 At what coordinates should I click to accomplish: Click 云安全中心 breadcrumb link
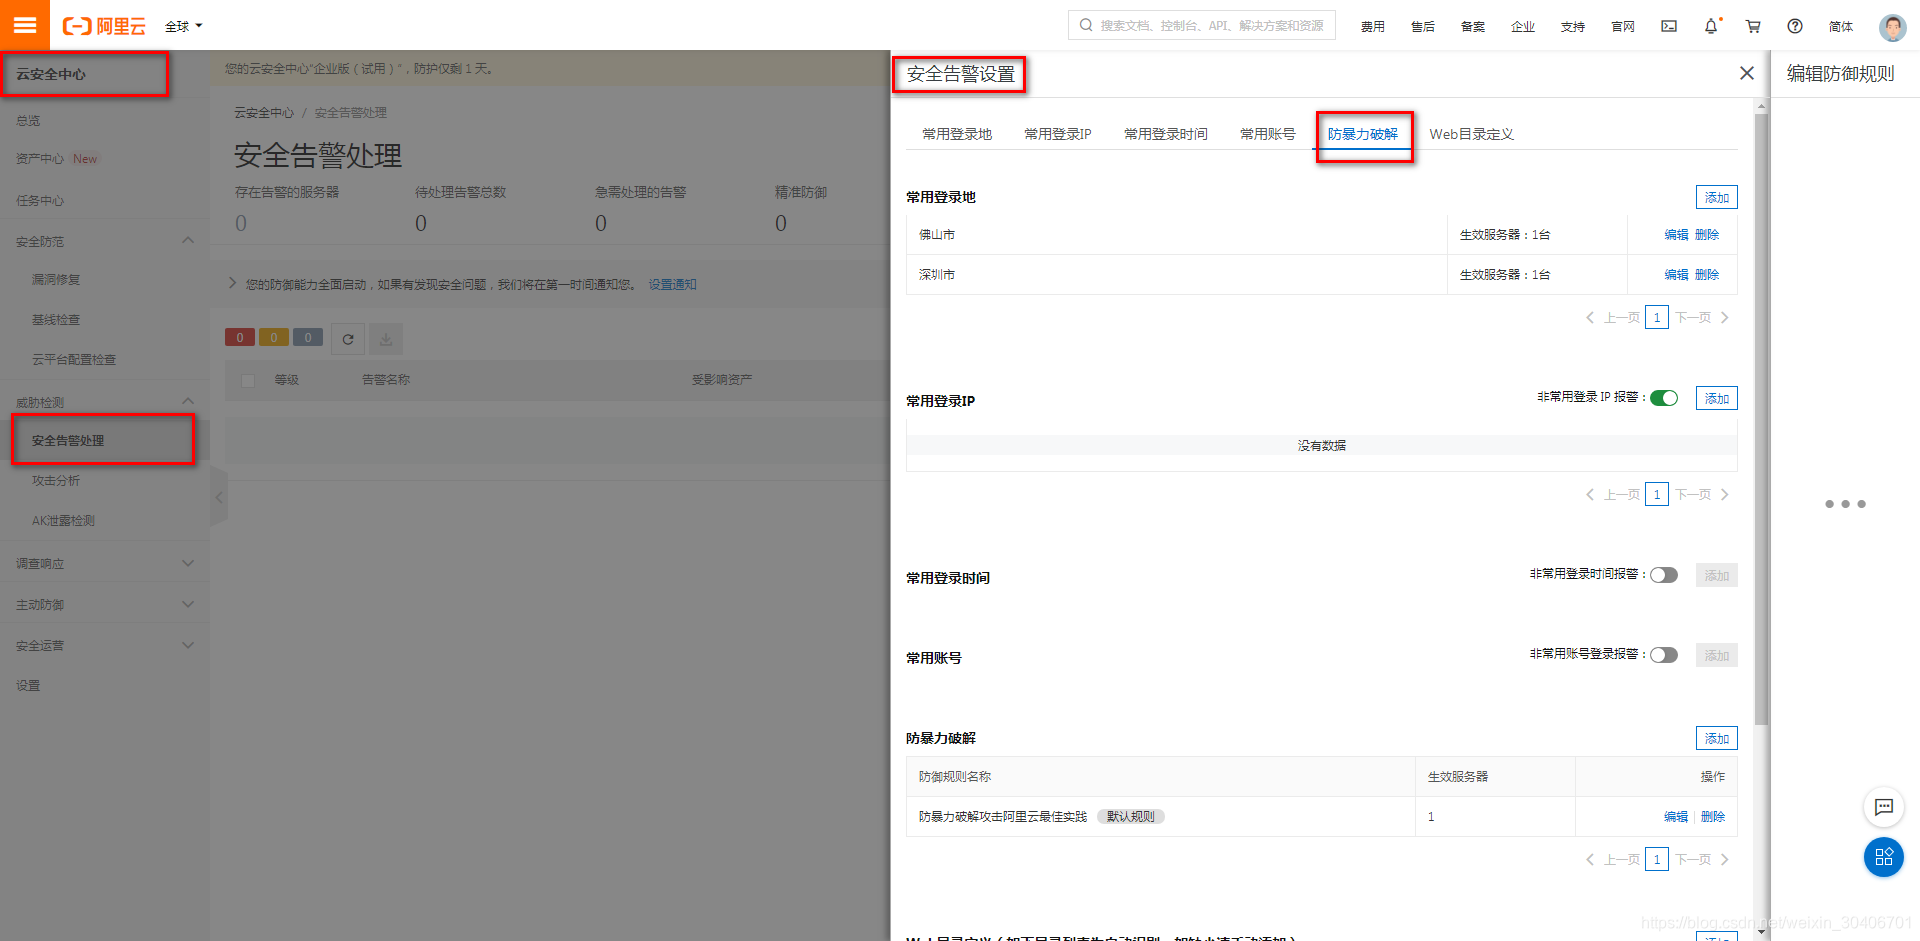pos(264,113)
